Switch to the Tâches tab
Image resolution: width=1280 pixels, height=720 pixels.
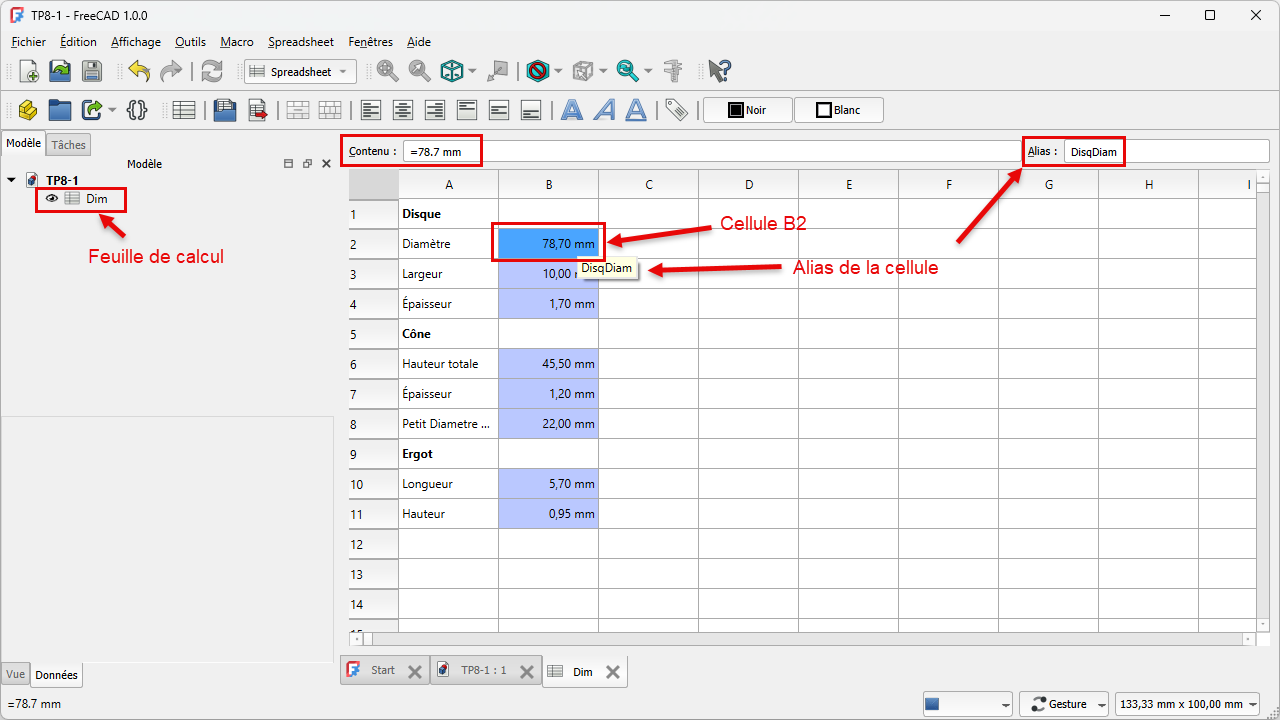pyautogui.click(x=69, y=145)
